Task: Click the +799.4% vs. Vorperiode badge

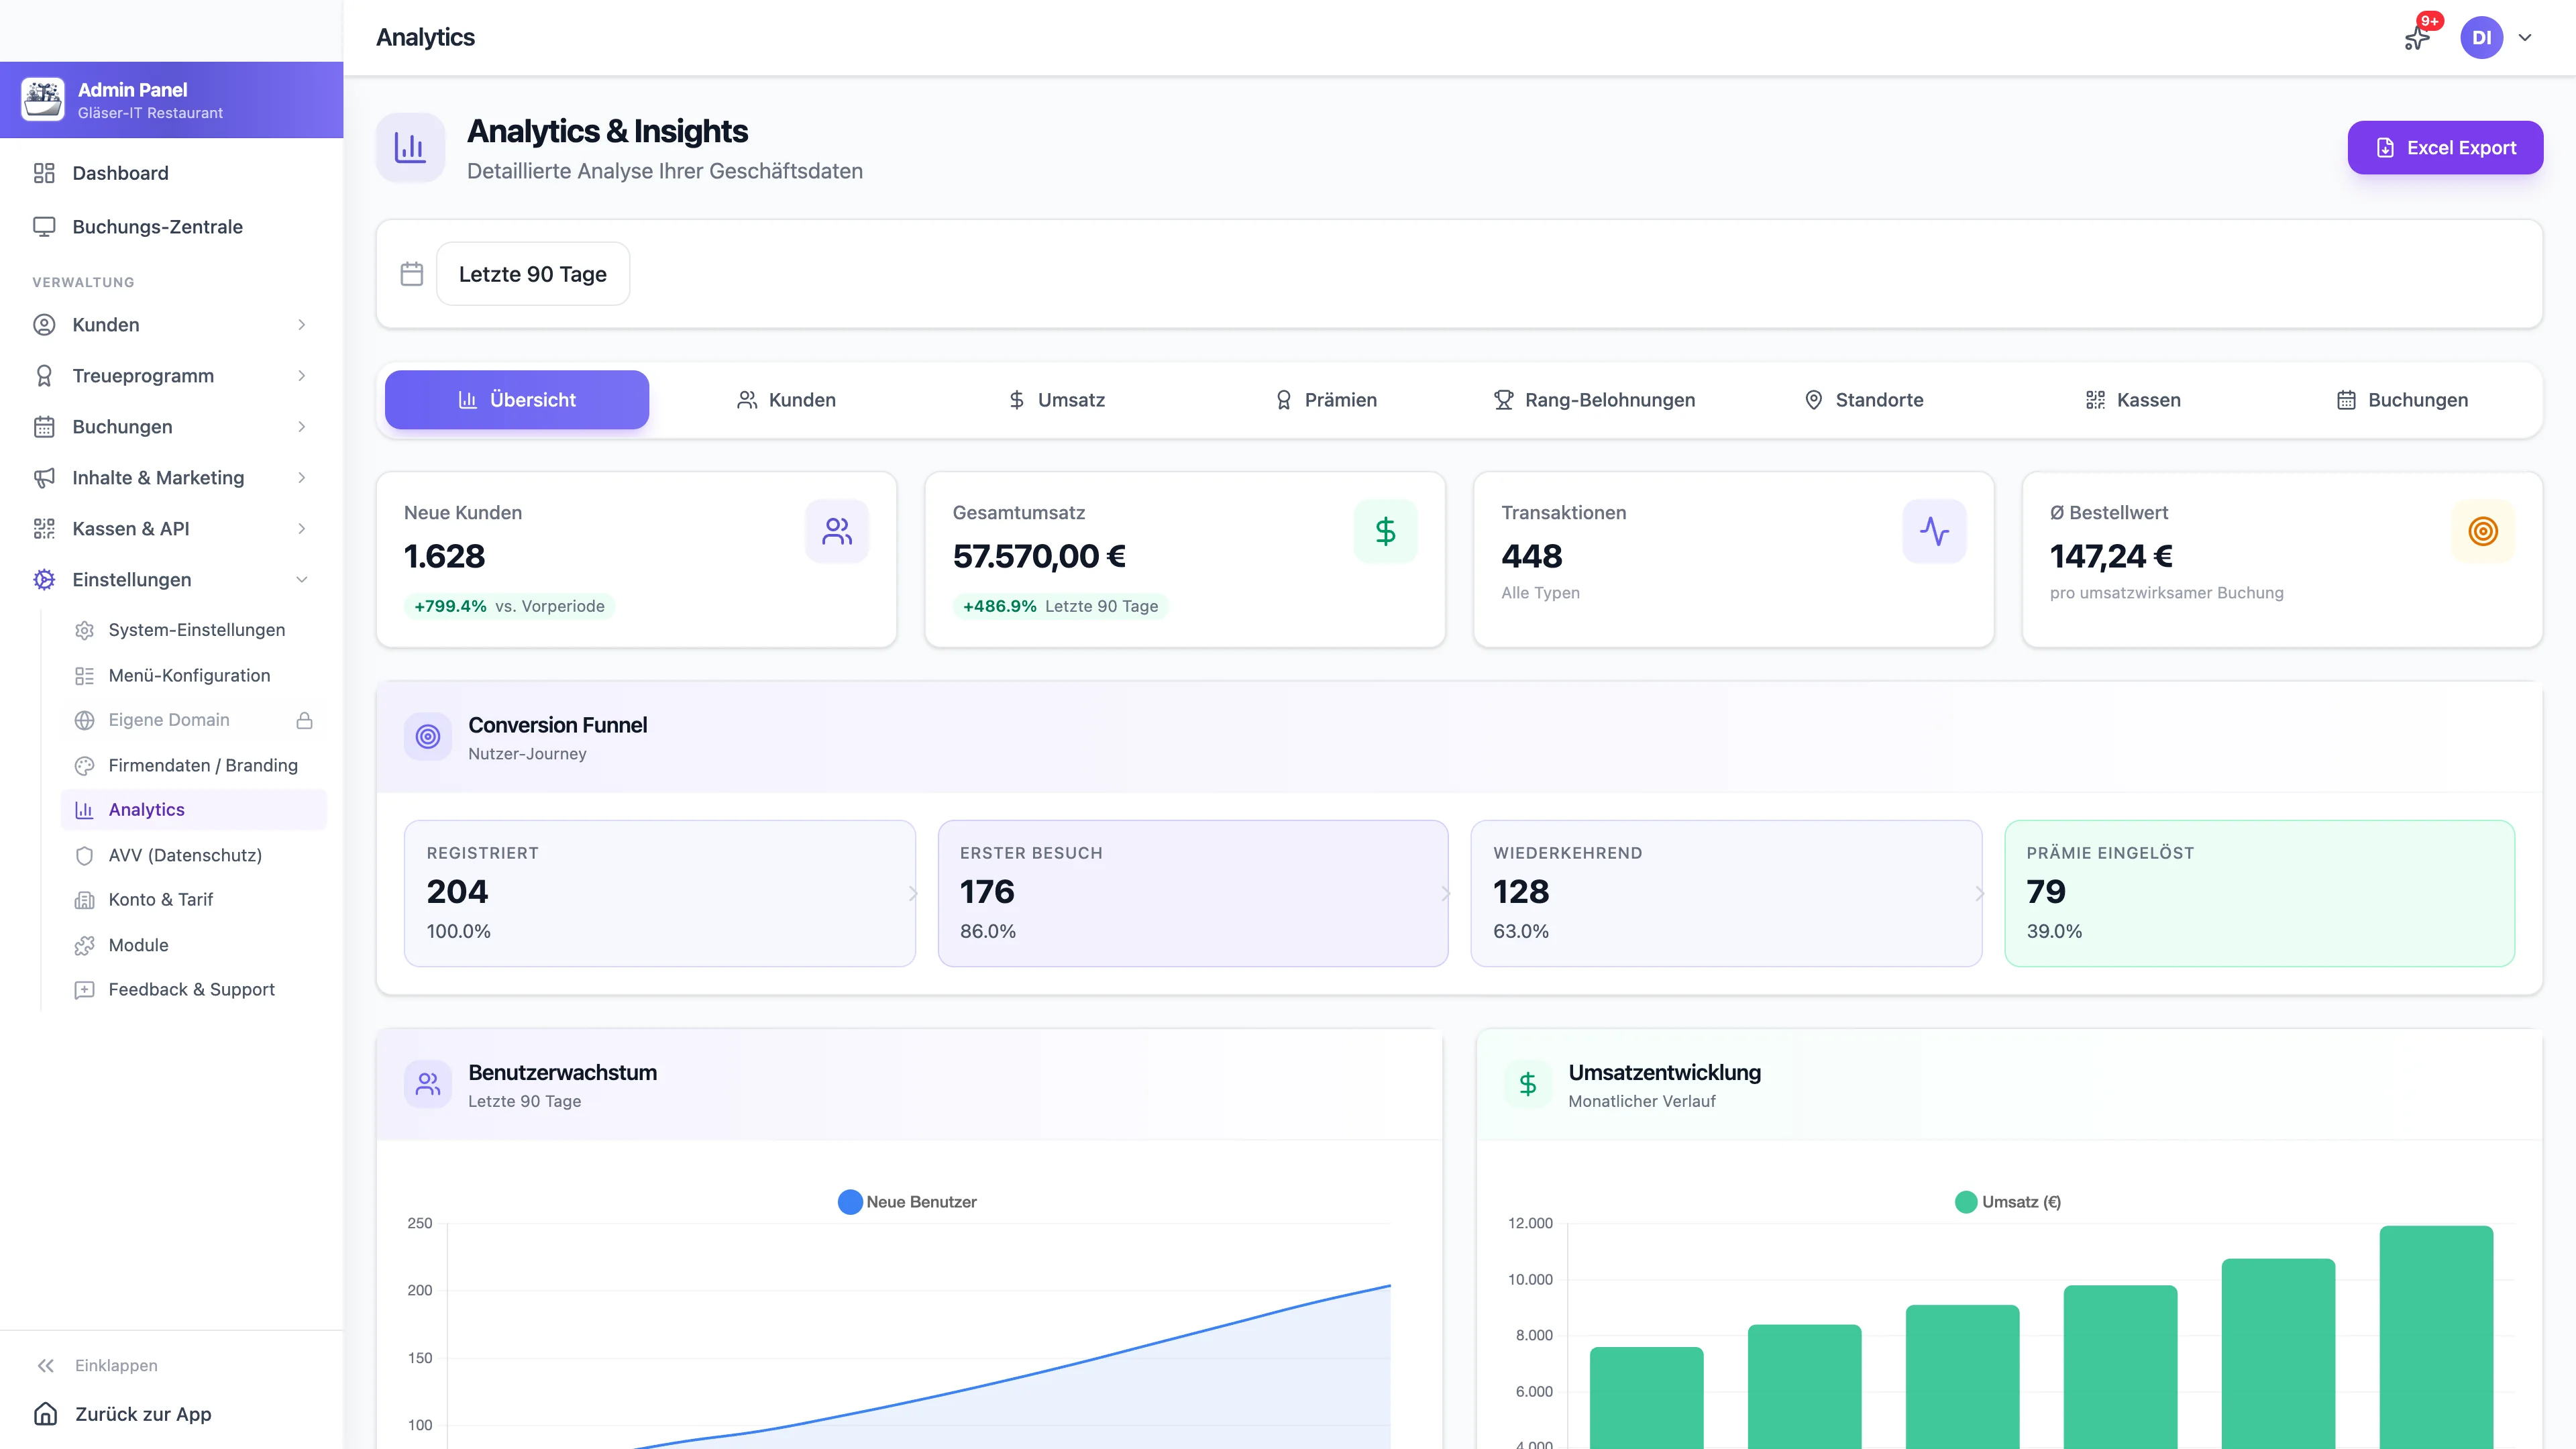Action: pos(509,606)
